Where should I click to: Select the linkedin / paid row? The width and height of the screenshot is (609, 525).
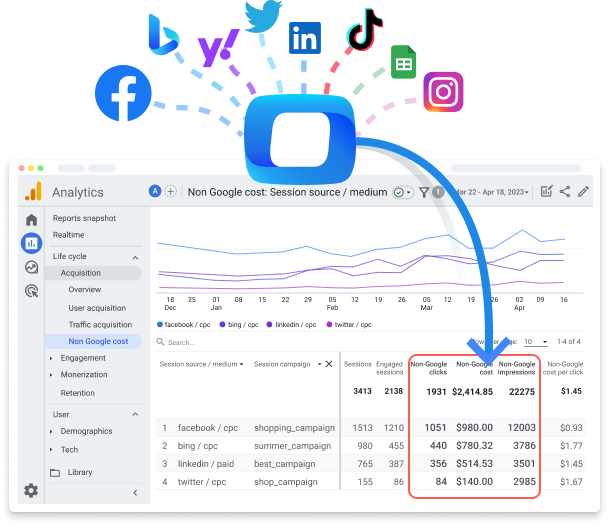click(371, 464)
